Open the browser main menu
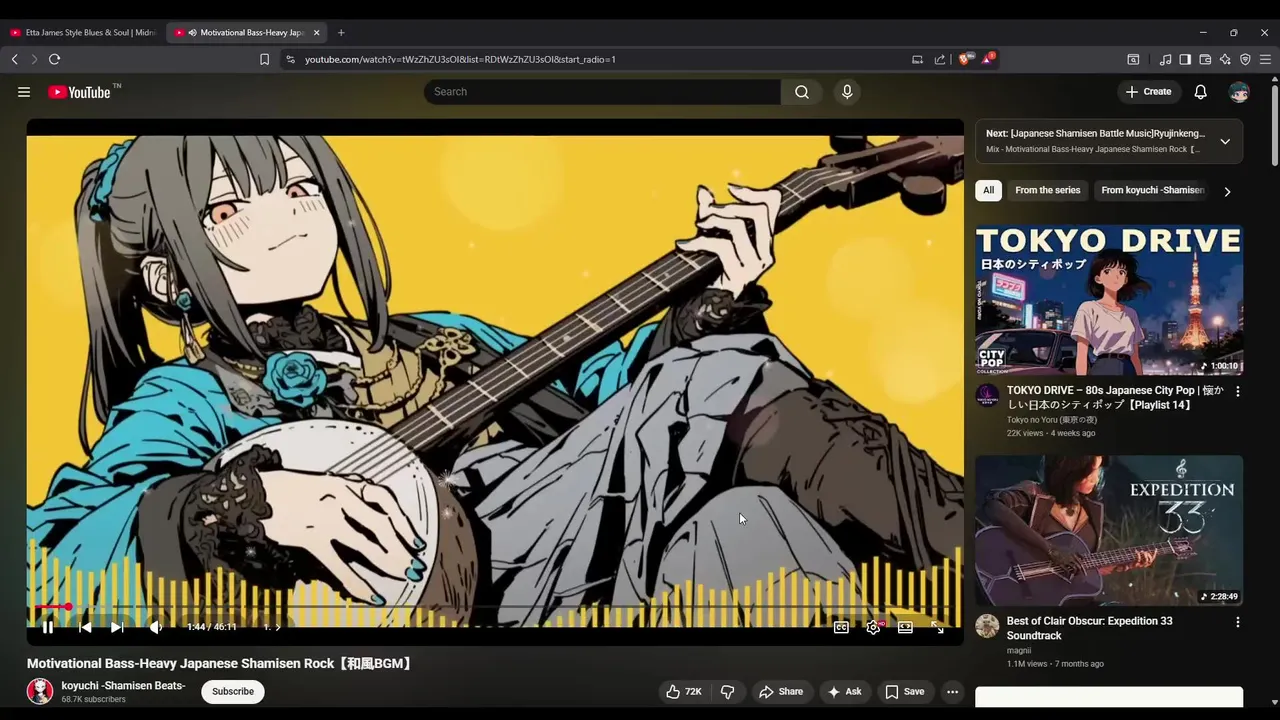This screenshot has height=720, width=1280. coord(1265,59)
